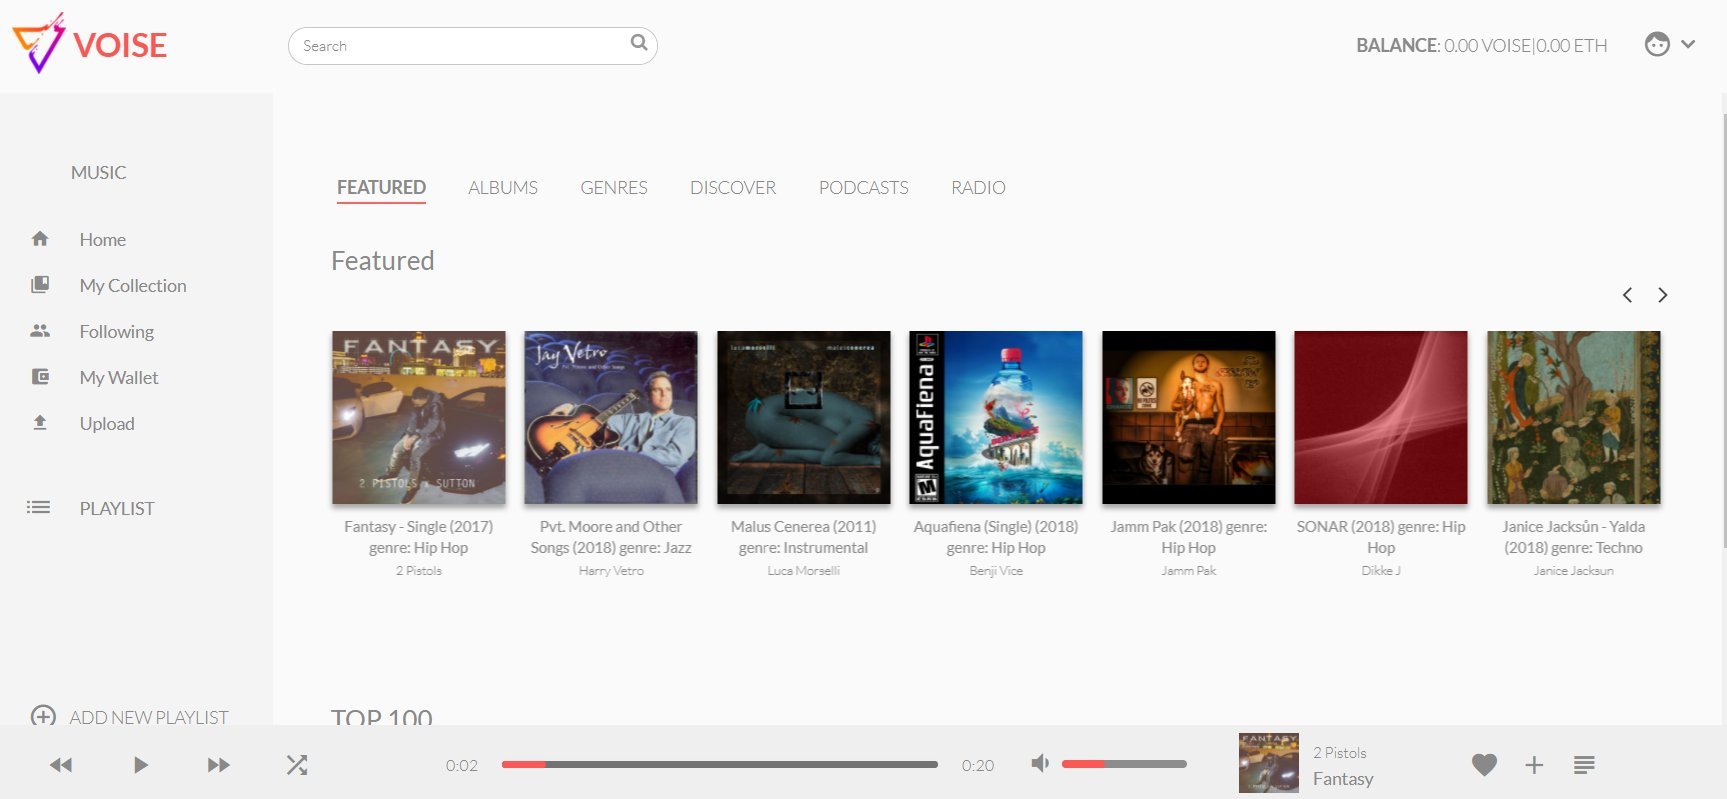This screenshot has height=799, width=1727.
Task: Expand the account dropdown arrow
Action: 1689,45
